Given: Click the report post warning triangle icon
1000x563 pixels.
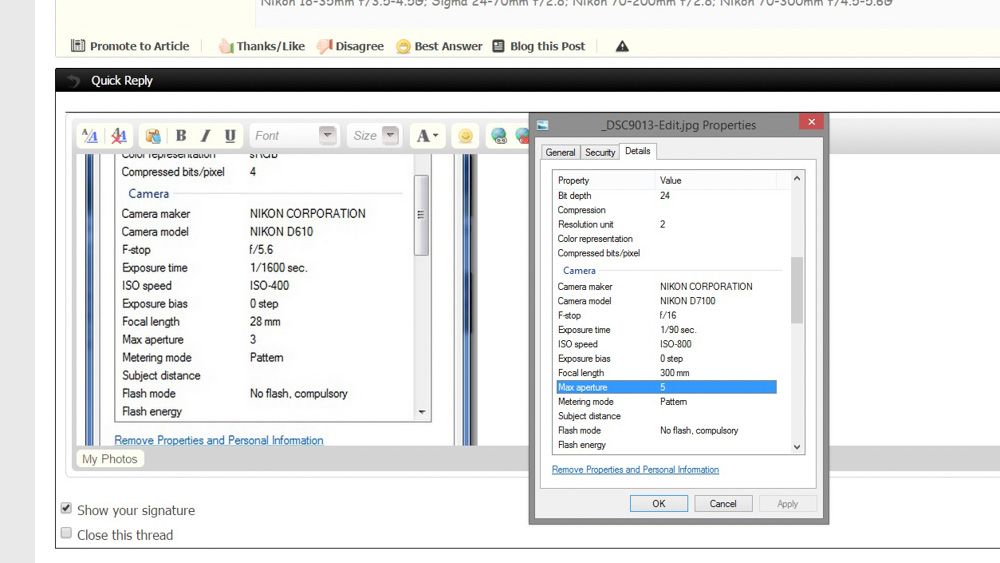Looking at the screenshot, I should tap(622, 46).
